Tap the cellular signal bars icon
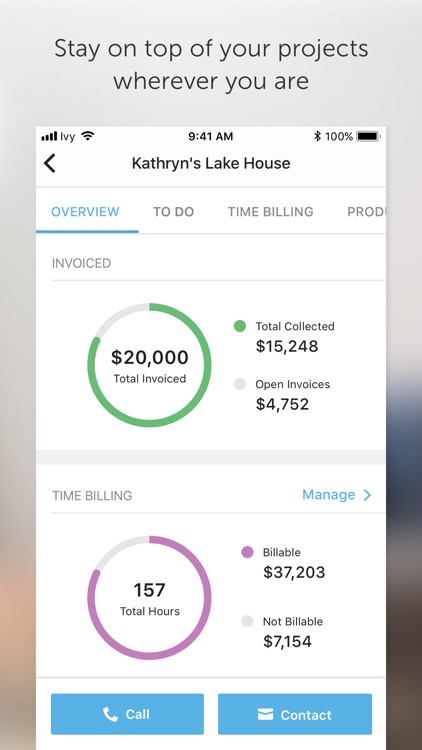 (49, 137)
